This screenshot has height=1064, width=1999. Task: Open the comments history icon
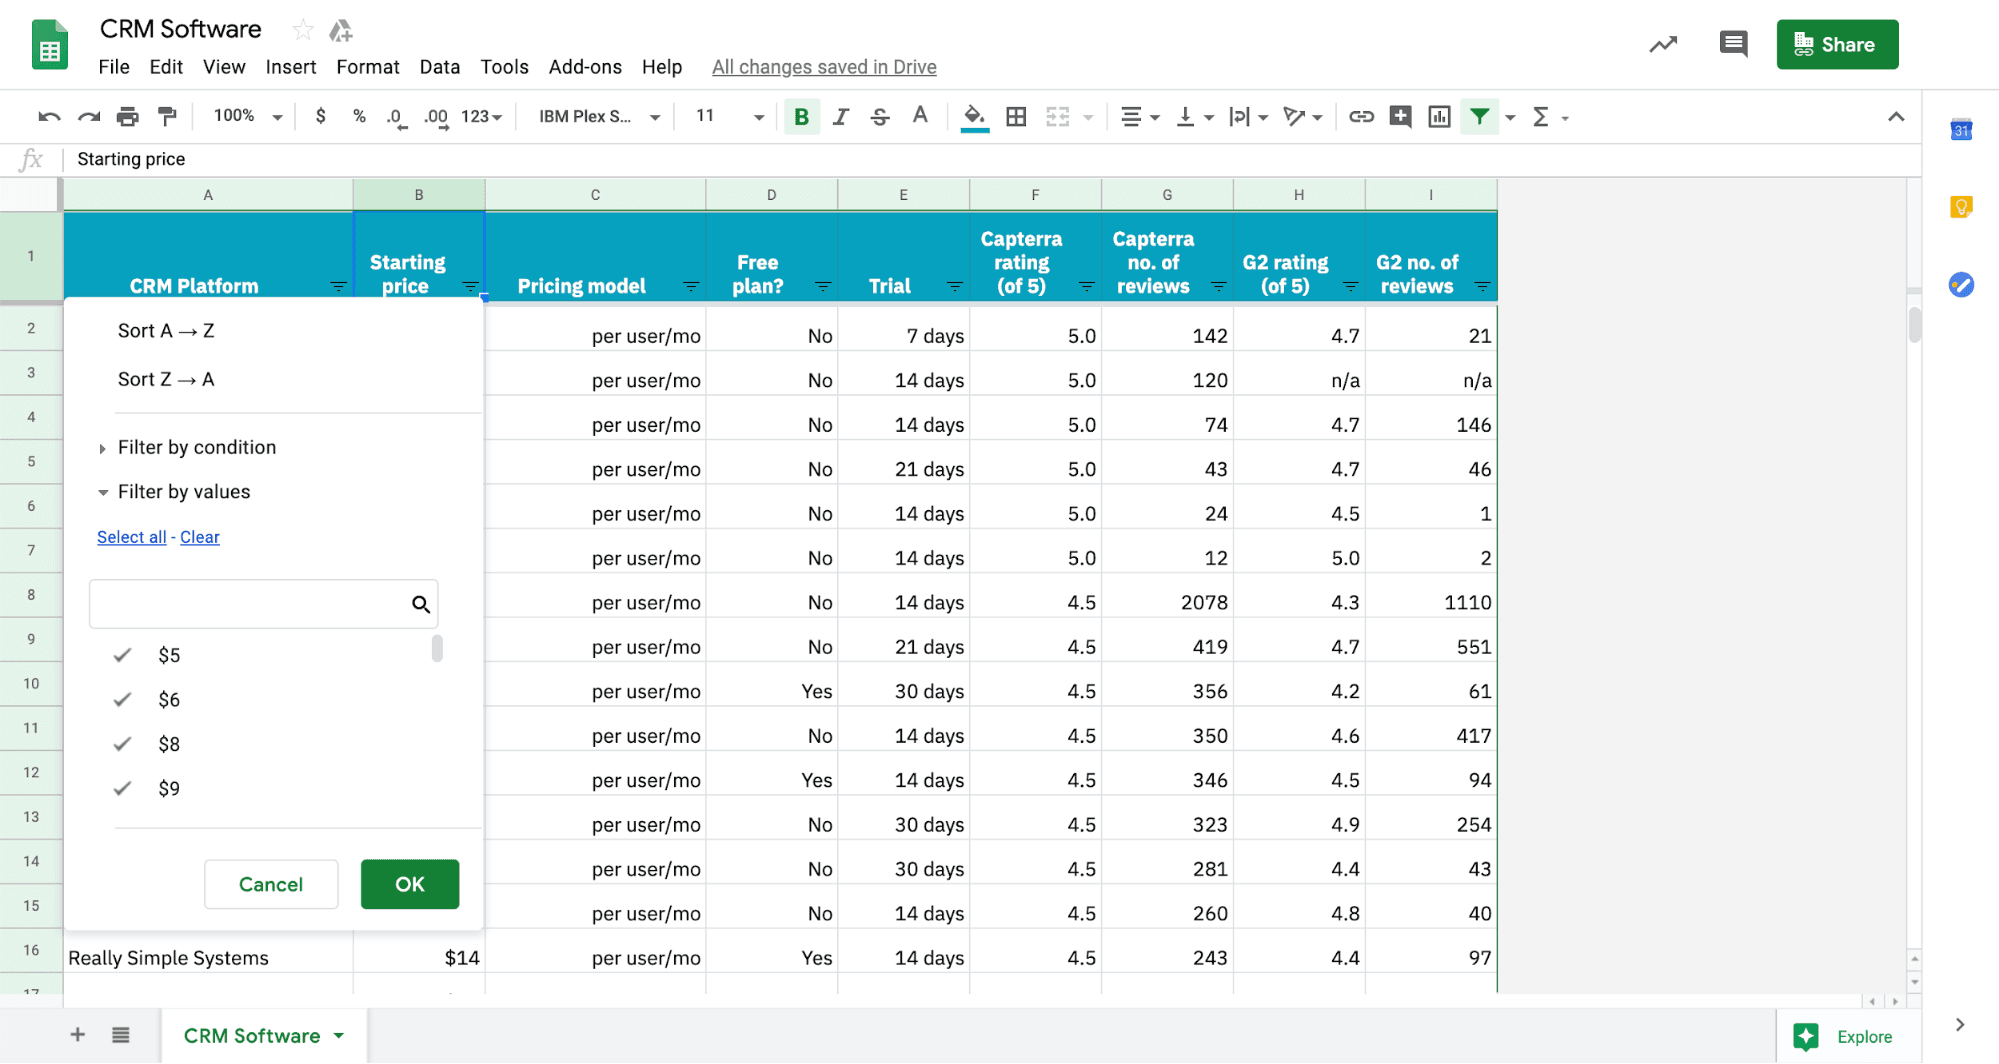(1733, 44)
